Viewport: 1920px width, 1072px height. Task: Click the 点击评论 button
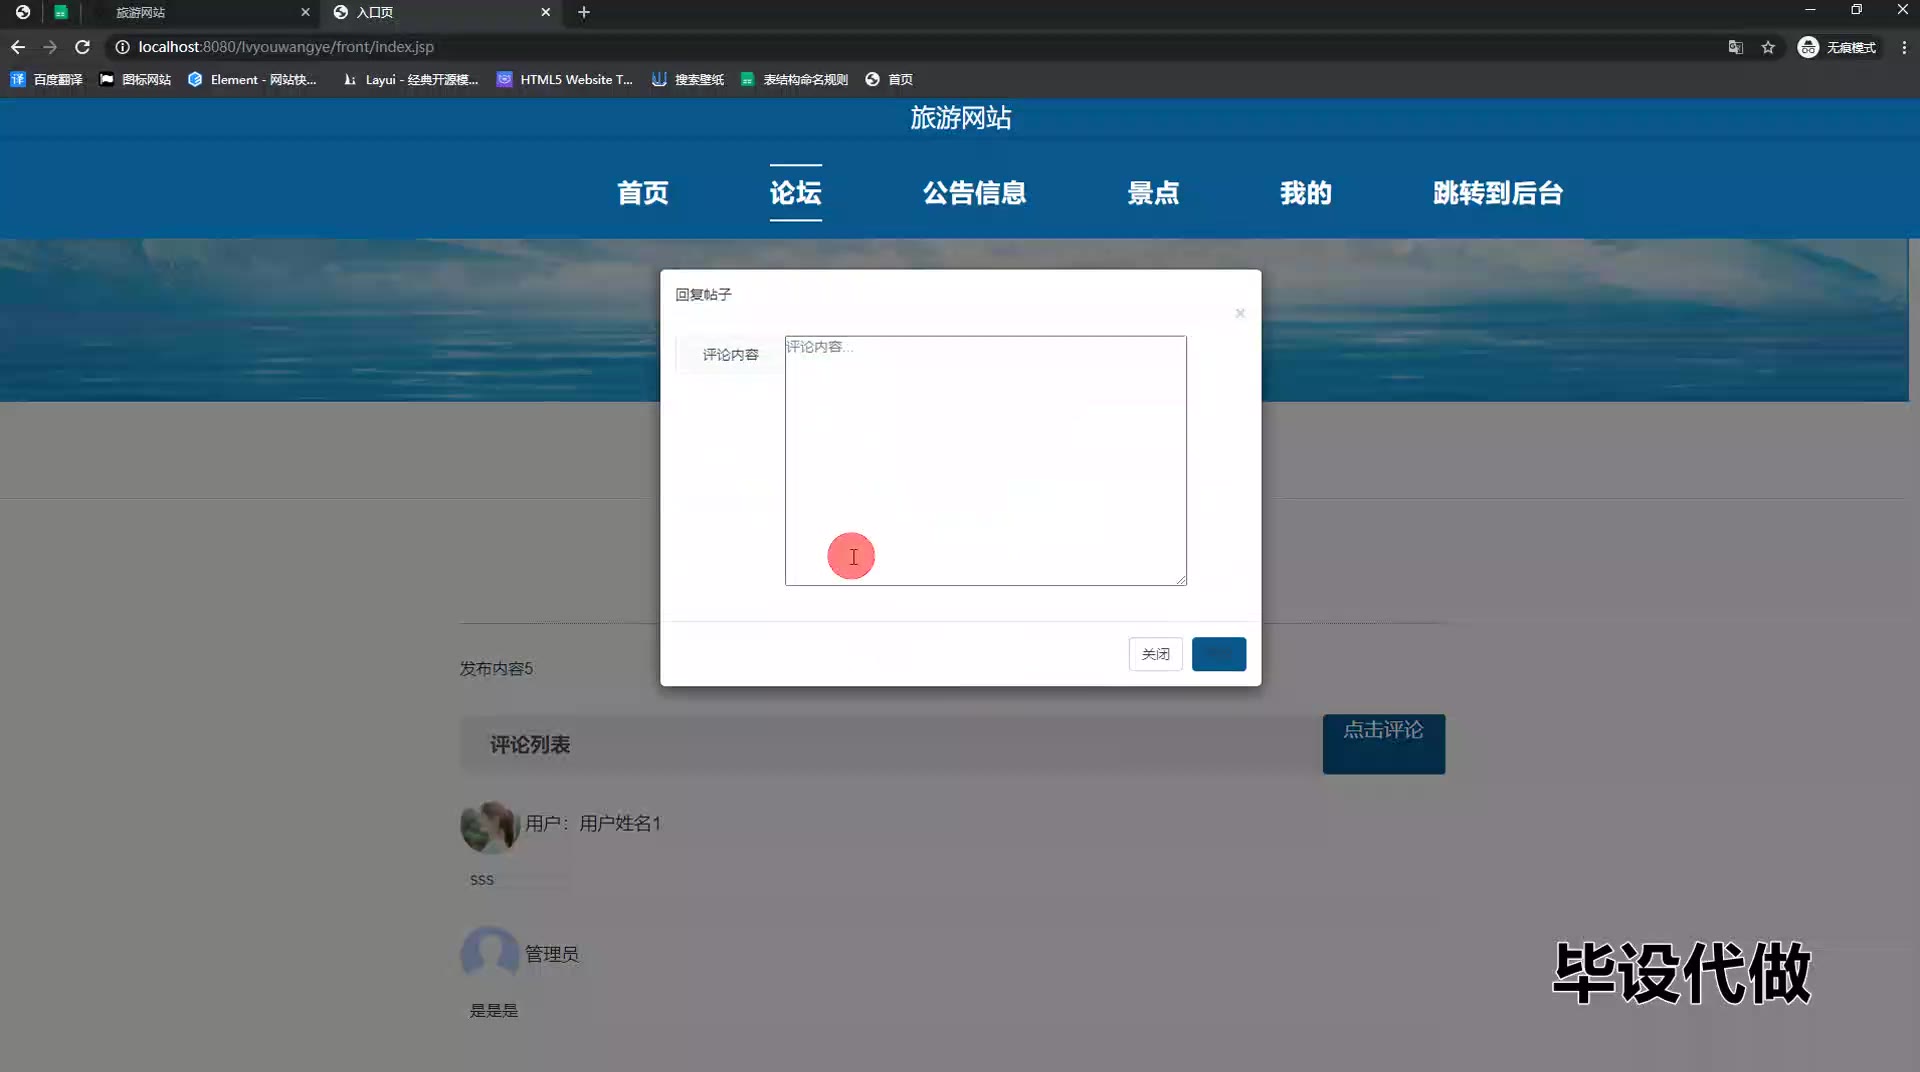point(1384,744)
